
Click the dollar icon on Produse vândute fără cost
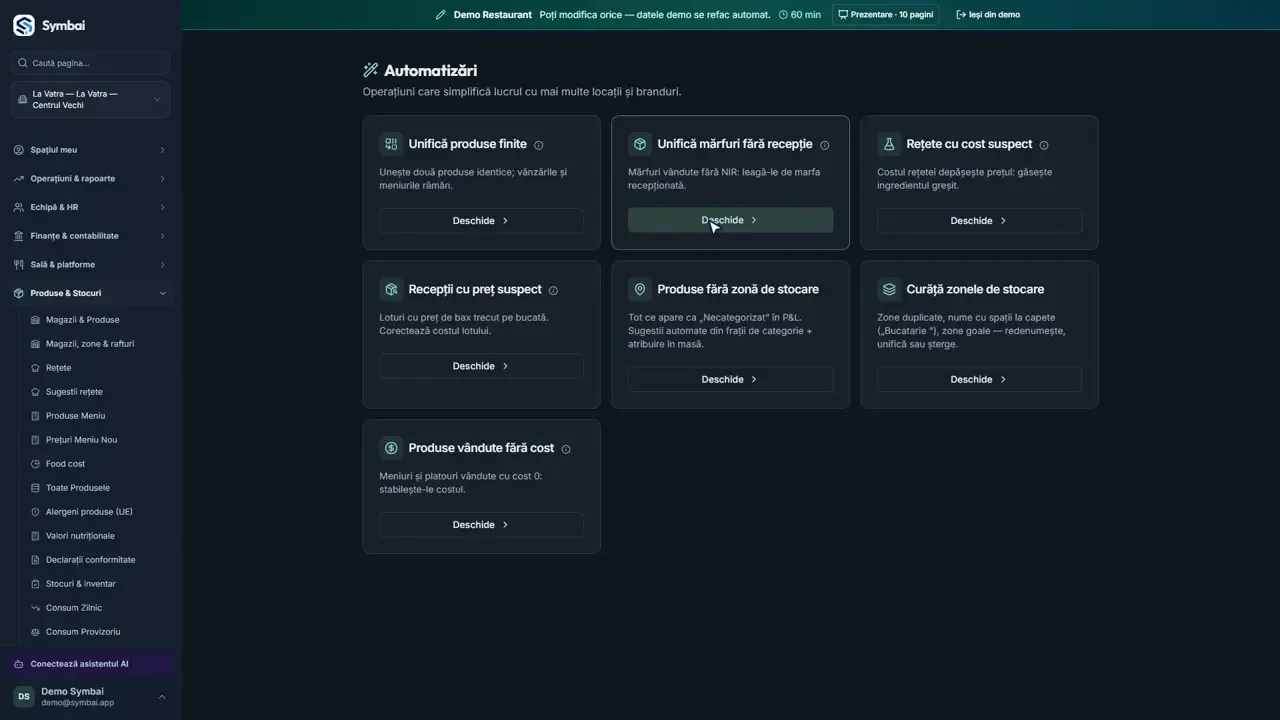pyautogui.click(x=391, y=448)
